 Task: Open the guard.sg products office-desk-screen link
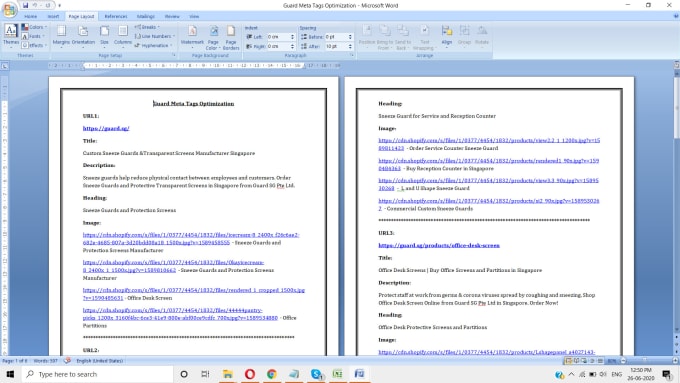coord(439,246)
